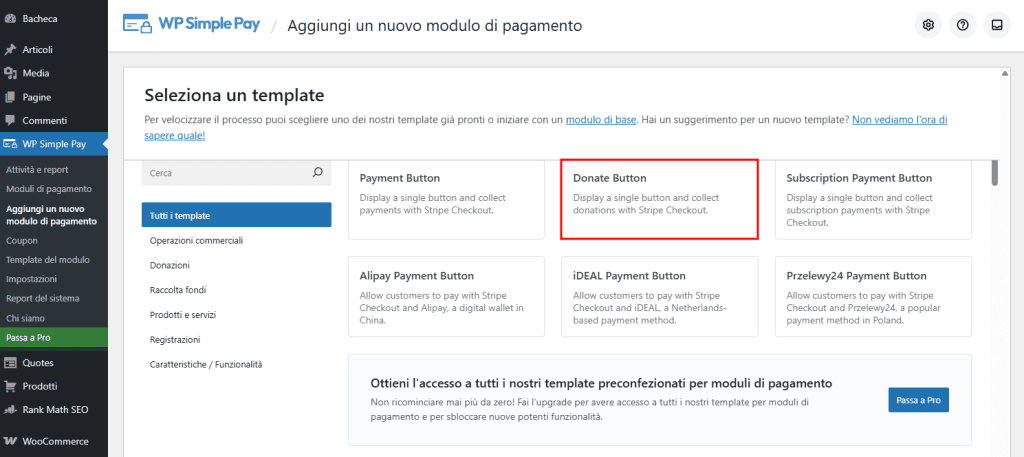
Task: Open settings via the gear icon
Action: point(928,25)
